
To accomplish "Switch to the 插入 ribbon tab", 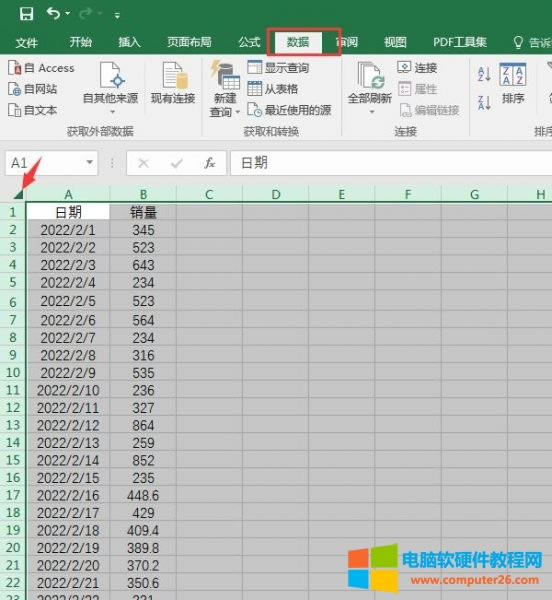I will click(129, 42).
